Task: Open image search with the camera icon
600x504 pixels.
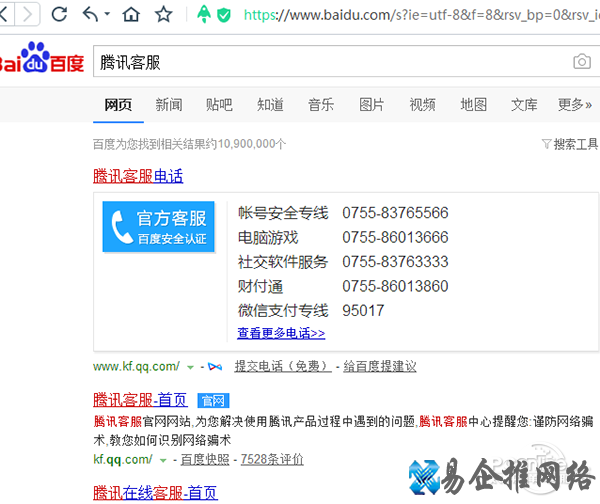Action: point(582,61)
